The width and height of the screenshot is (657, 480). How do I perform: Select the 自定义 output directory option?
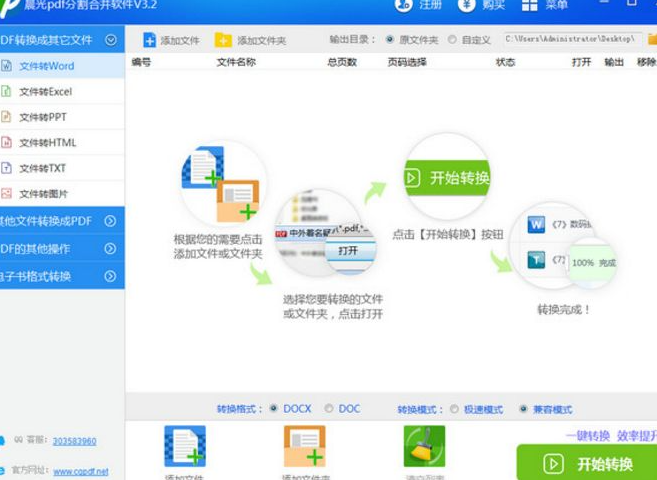pyautogui.click(x=453, y=40)
